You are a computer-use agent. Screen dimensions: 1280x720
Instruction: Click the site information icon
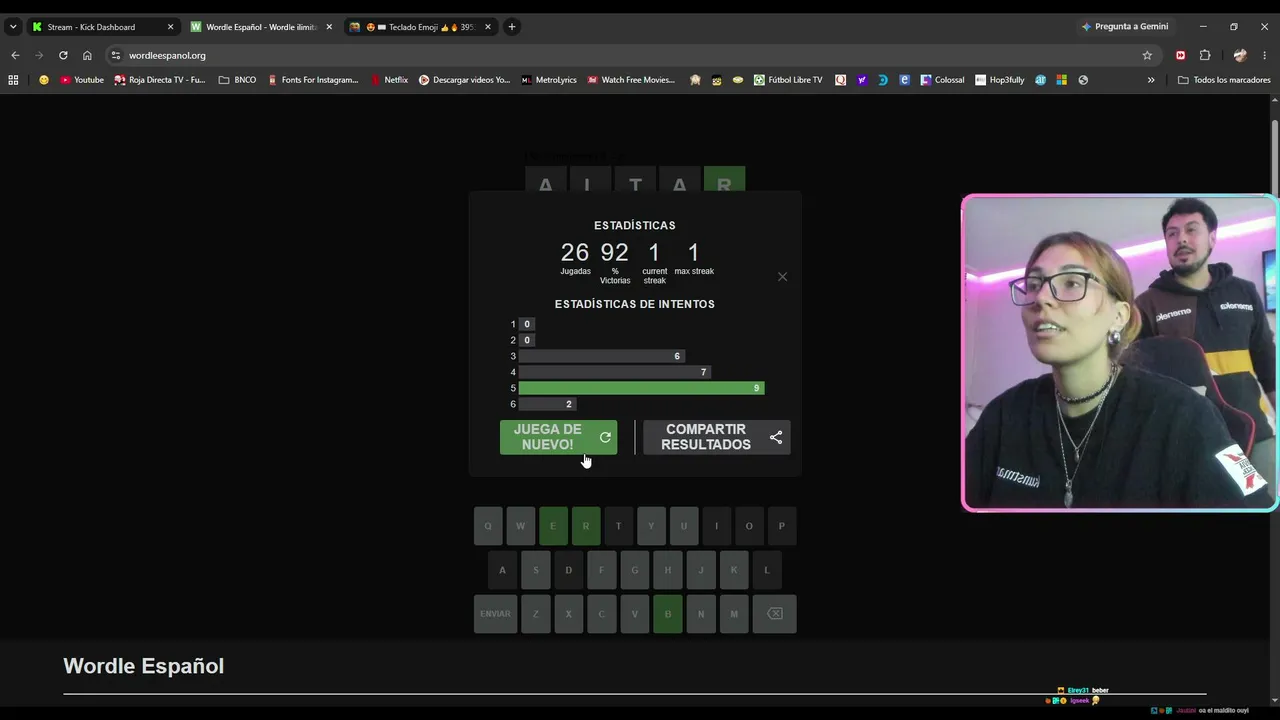coord(116,55)
